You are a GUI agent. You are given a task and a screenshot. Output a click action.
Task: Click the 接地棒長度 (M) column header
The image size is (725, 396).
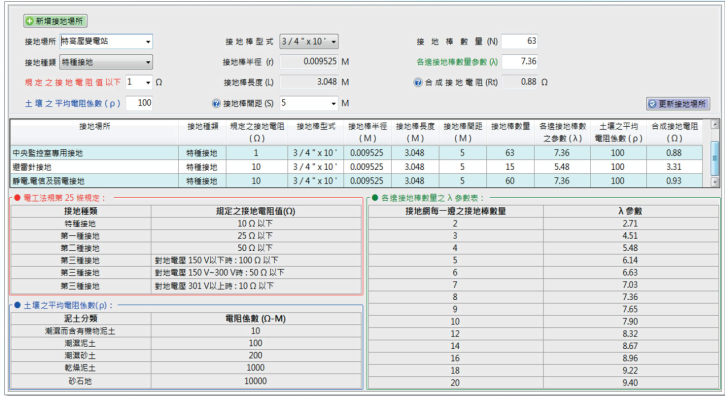pyautogui.click(x=415, y=132)
